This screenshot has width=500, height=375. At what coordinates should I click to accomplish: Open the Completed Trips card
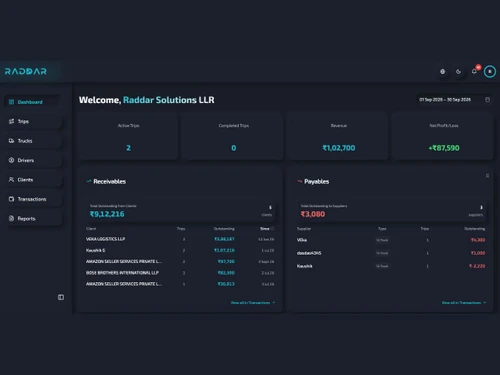tap(233, 137)
